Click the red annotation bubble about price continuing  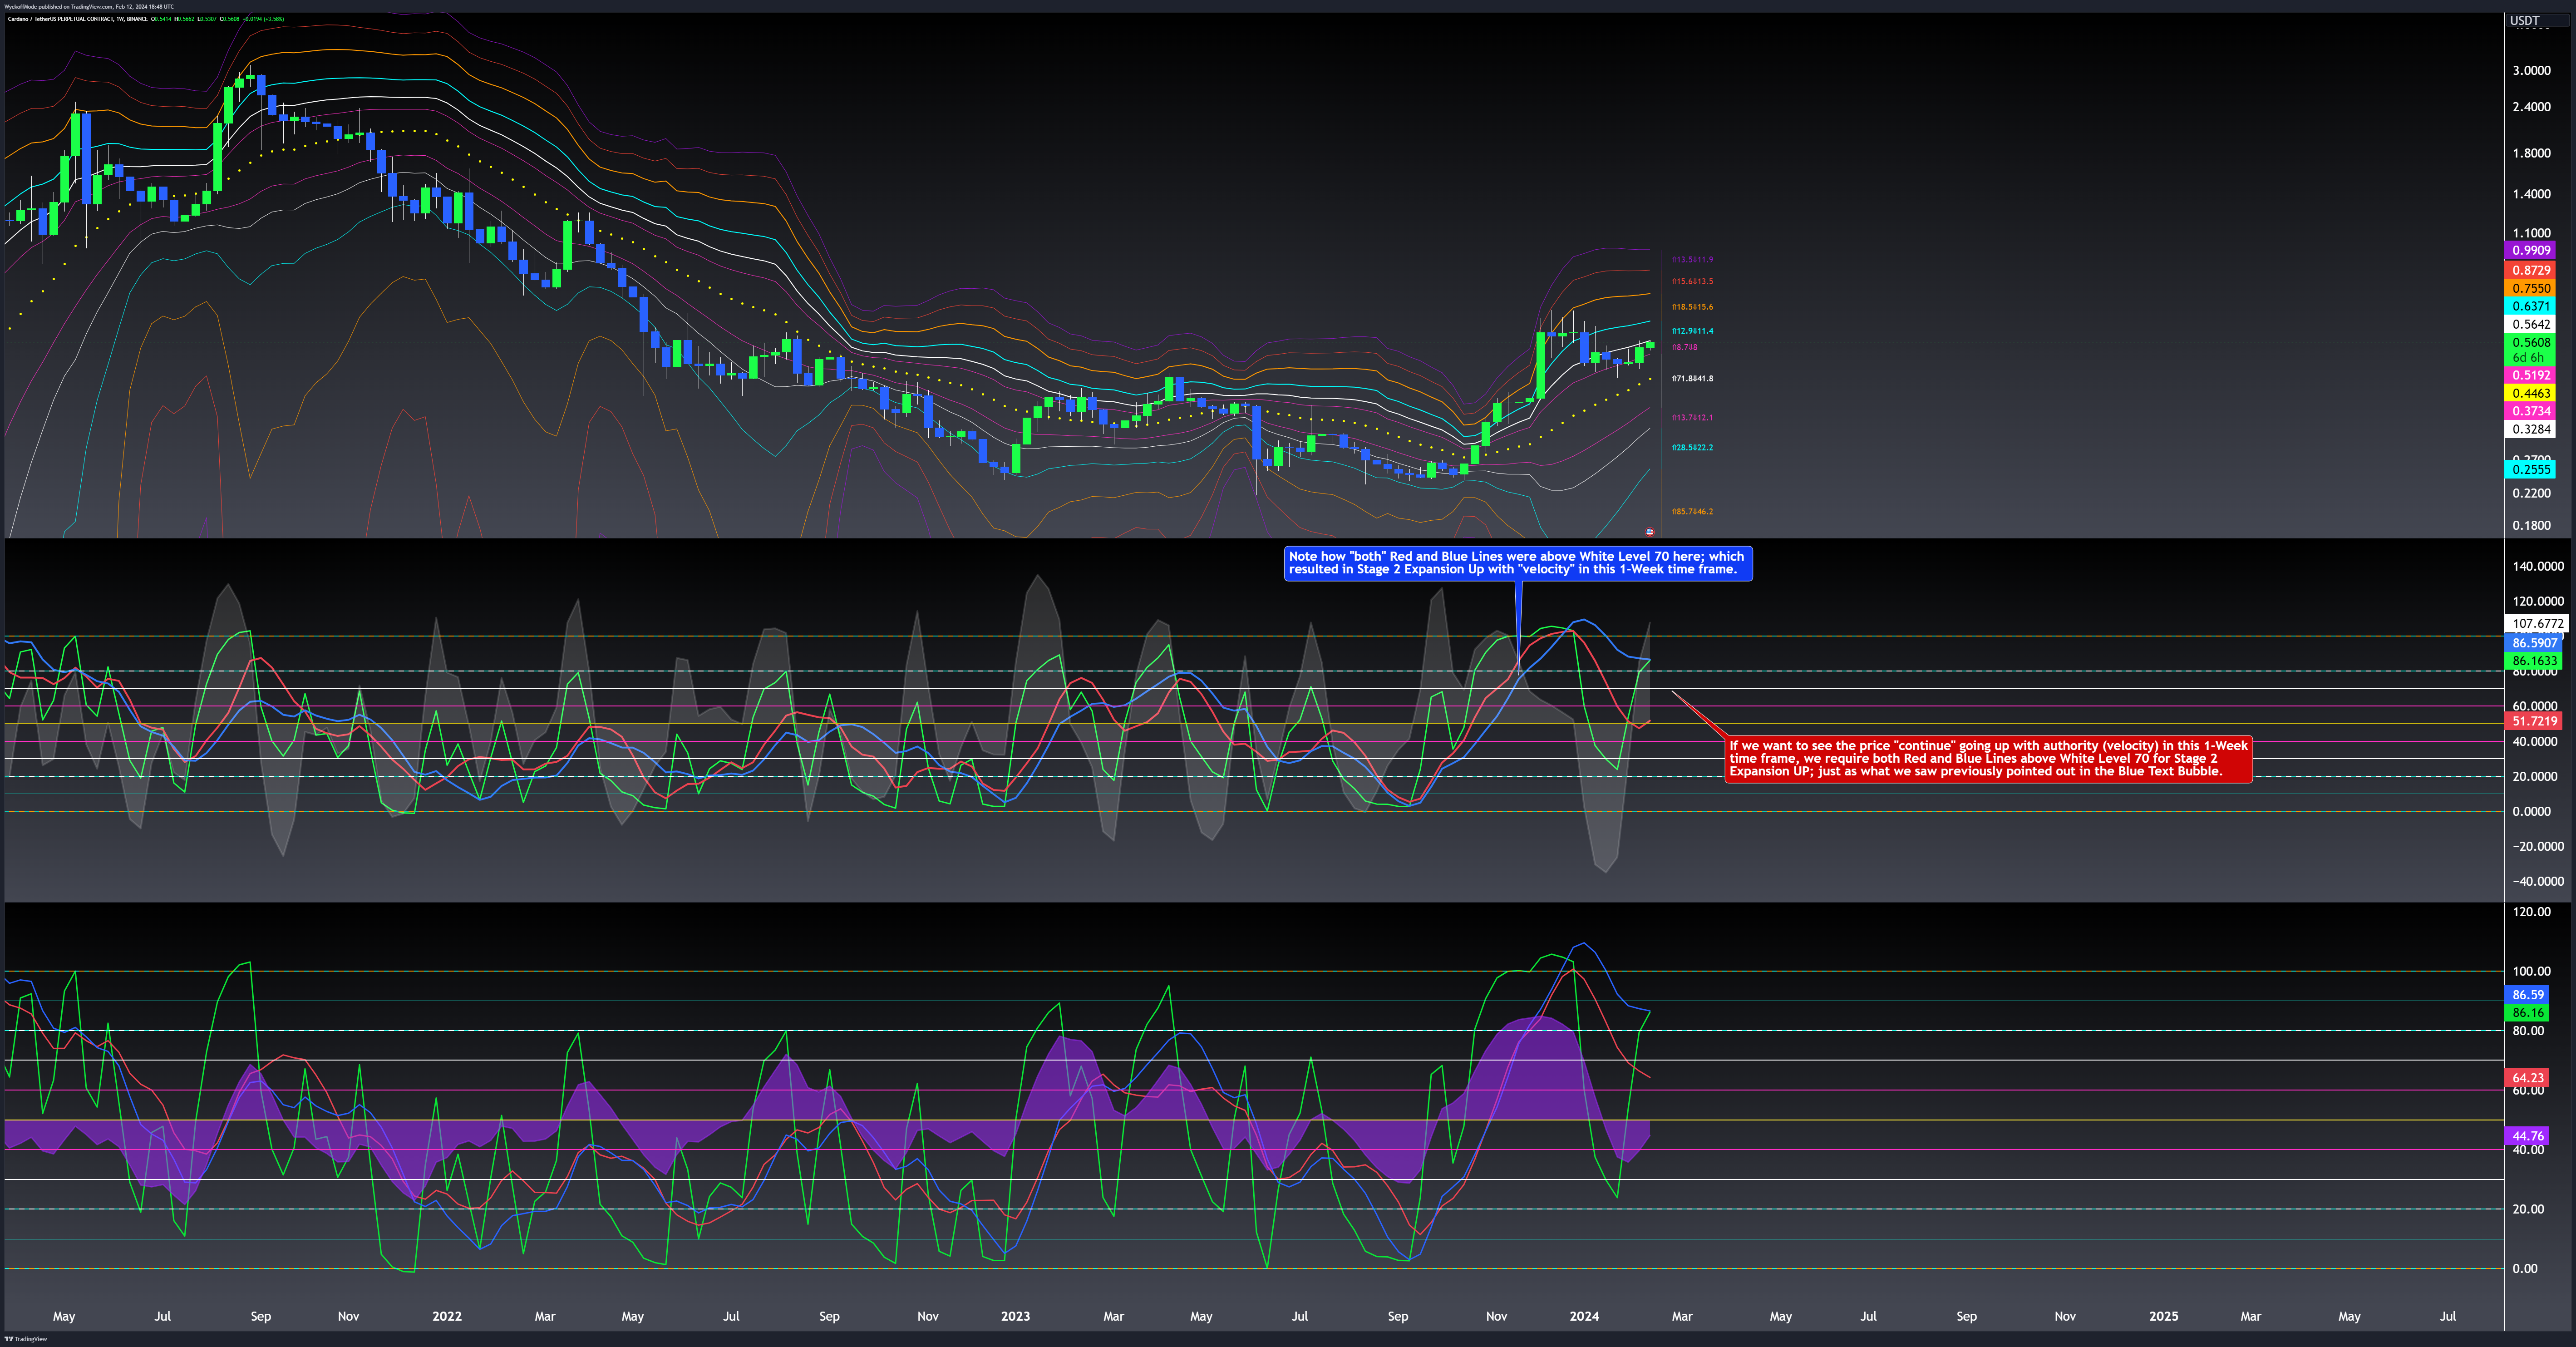click(1988, 759)
